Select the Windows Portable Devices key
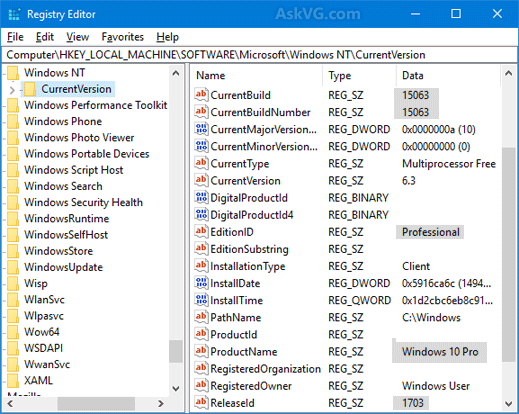 coord(87,154)
